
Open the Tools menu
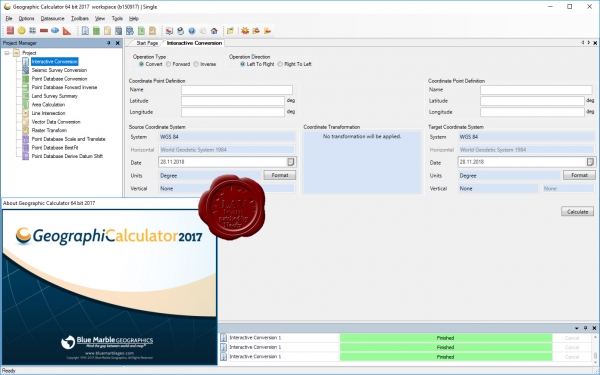tap(117, 18)
